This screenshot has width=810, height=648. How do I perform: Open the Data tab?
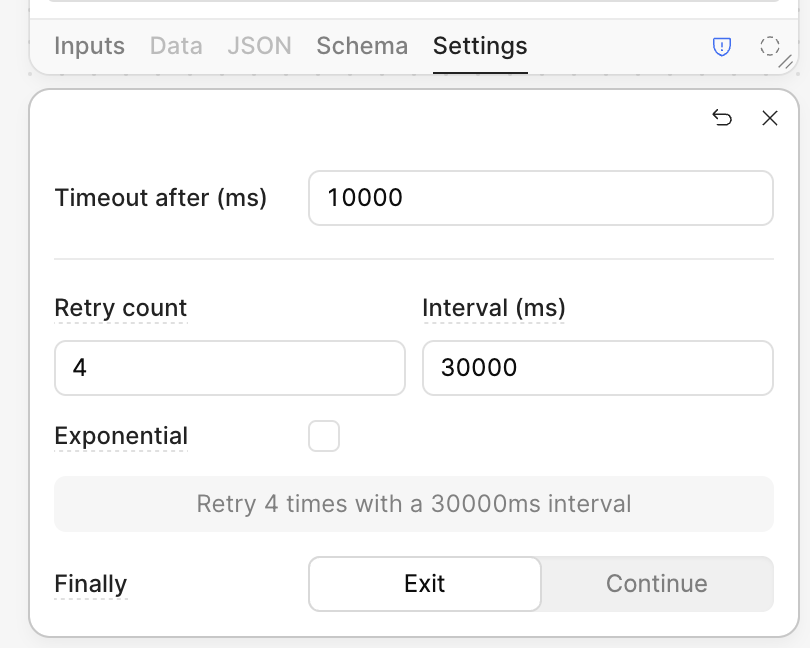176,46
